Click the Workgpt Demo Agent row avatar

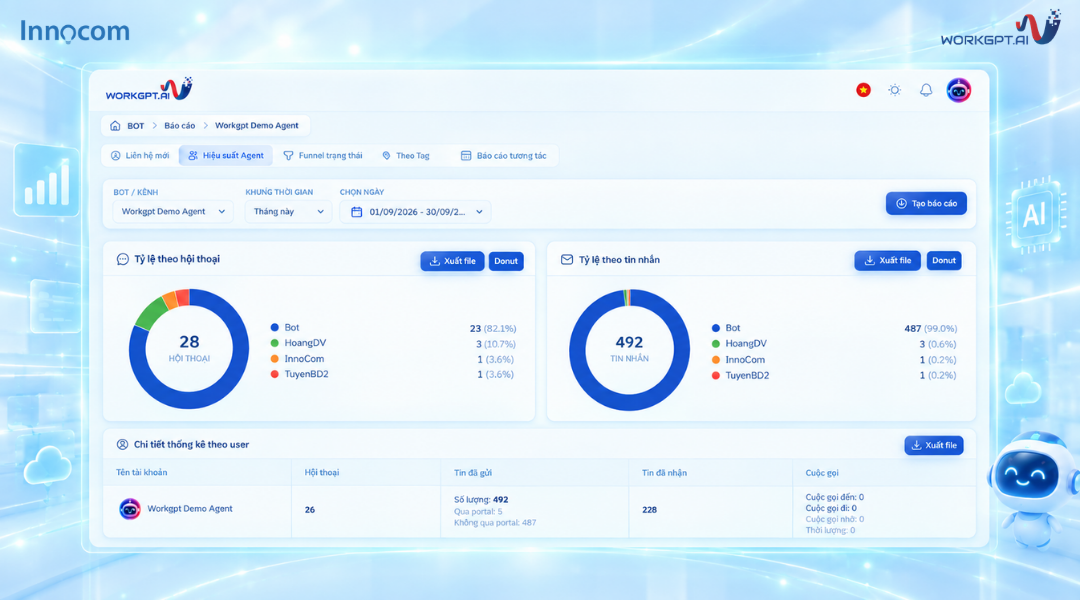pos(130,509)
